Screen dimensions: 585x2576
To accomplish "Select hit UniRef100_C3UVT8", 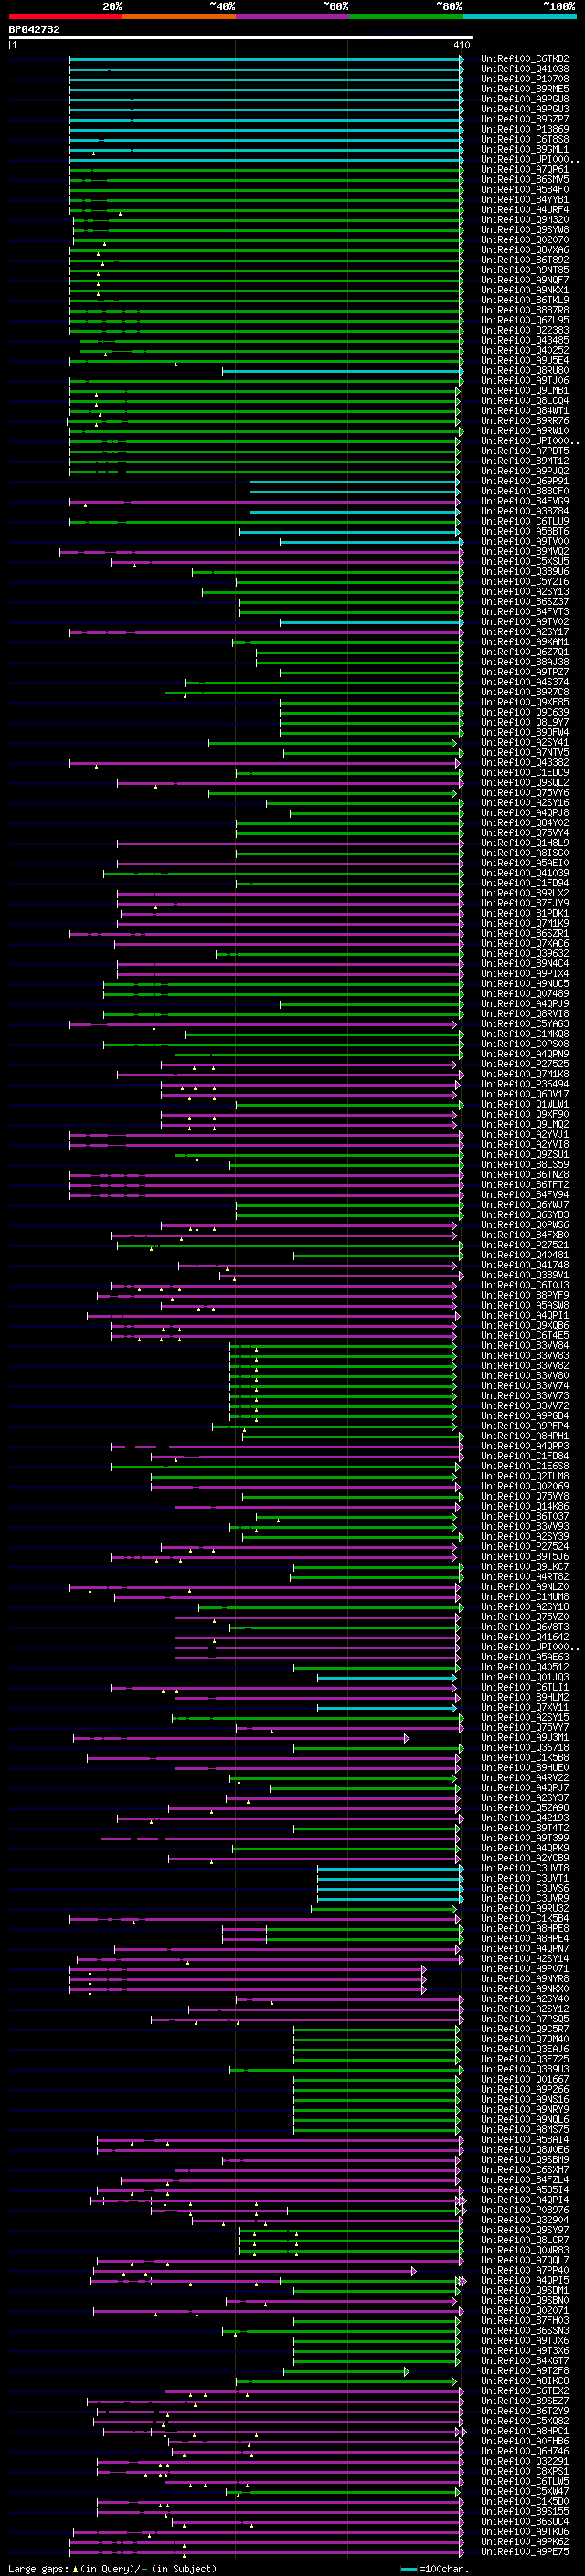I will tap(524, 1868).
